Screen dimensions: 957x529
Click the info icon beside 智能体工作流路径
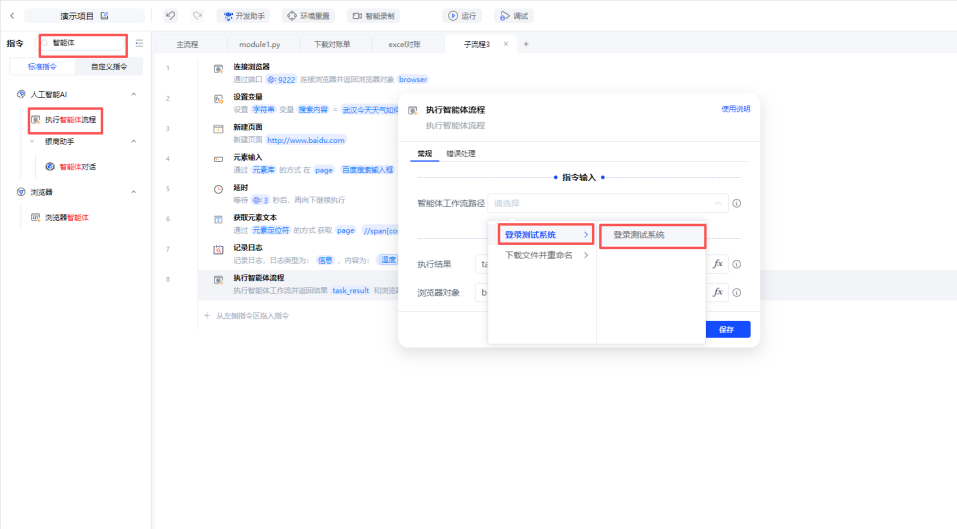[736, 203]
